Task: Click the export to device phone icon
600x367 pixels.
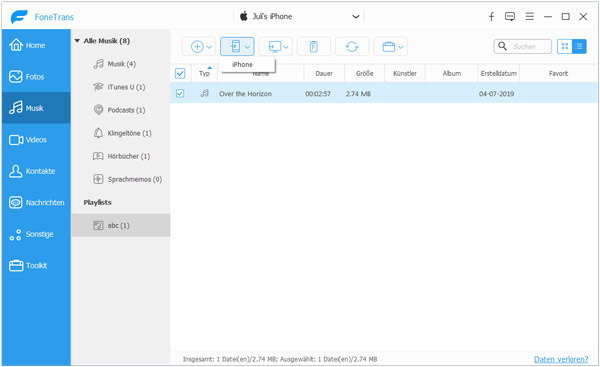Action: pyautogui.click(x=235, y=46)
